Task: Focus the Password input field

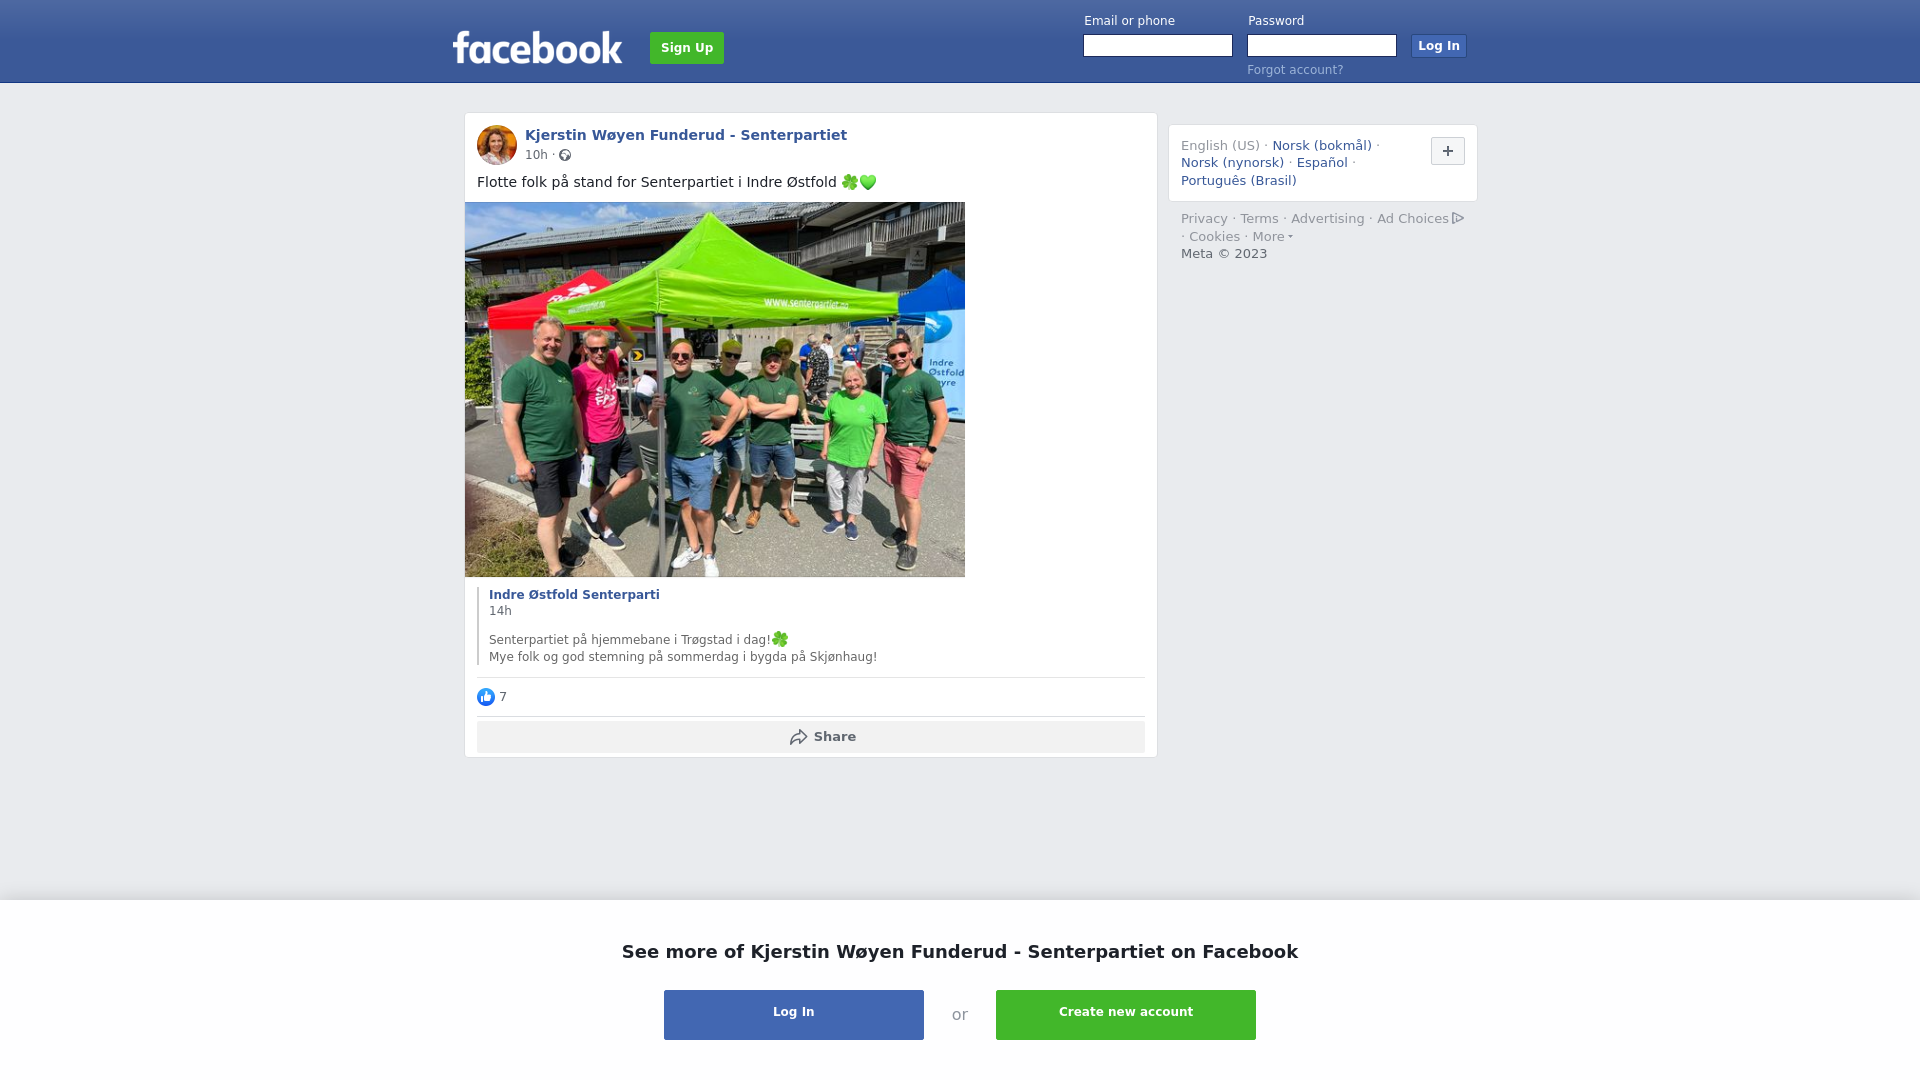Action: coord(1322,46)
